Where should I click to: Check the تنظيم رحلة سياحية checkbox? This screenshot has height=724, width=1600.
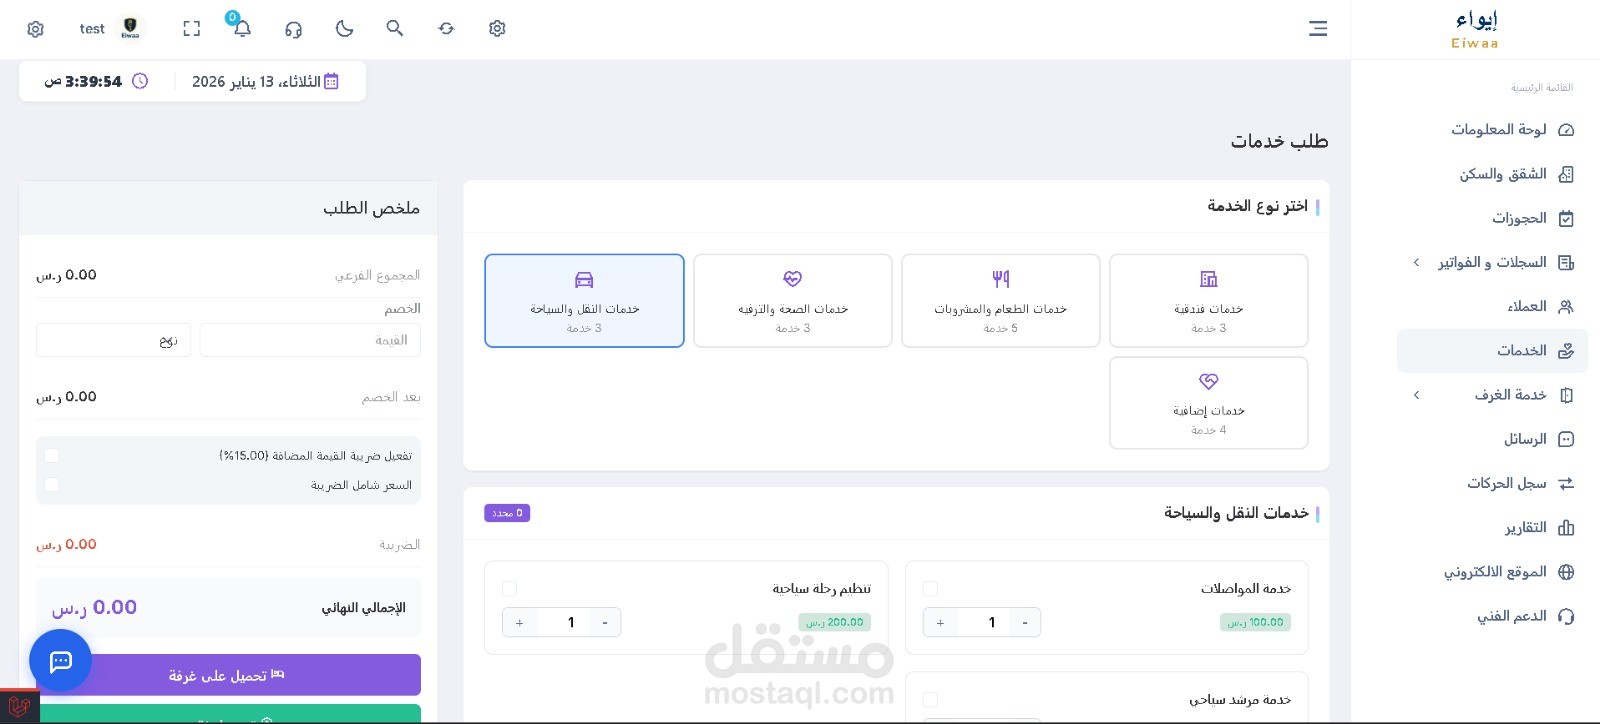click(x=509, y=589)
